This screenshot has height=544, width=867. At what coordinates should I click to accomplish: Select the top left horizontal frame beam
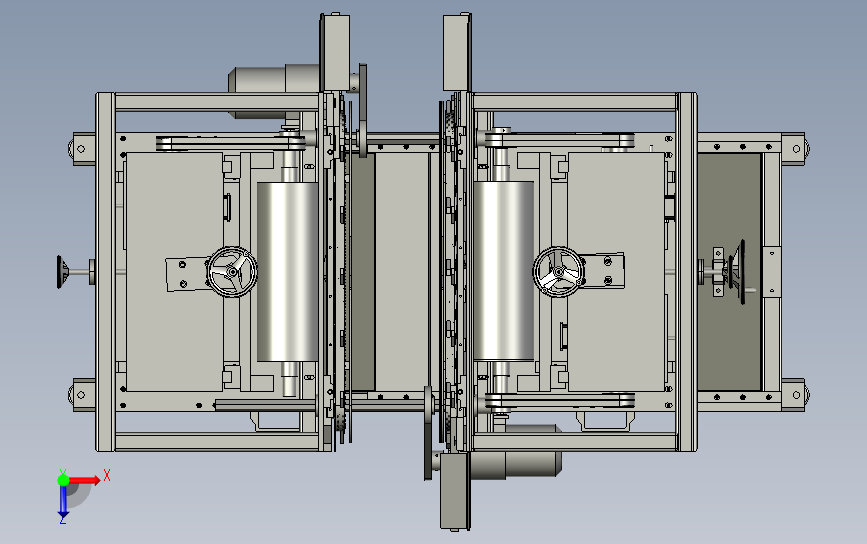tap(217, 102)
